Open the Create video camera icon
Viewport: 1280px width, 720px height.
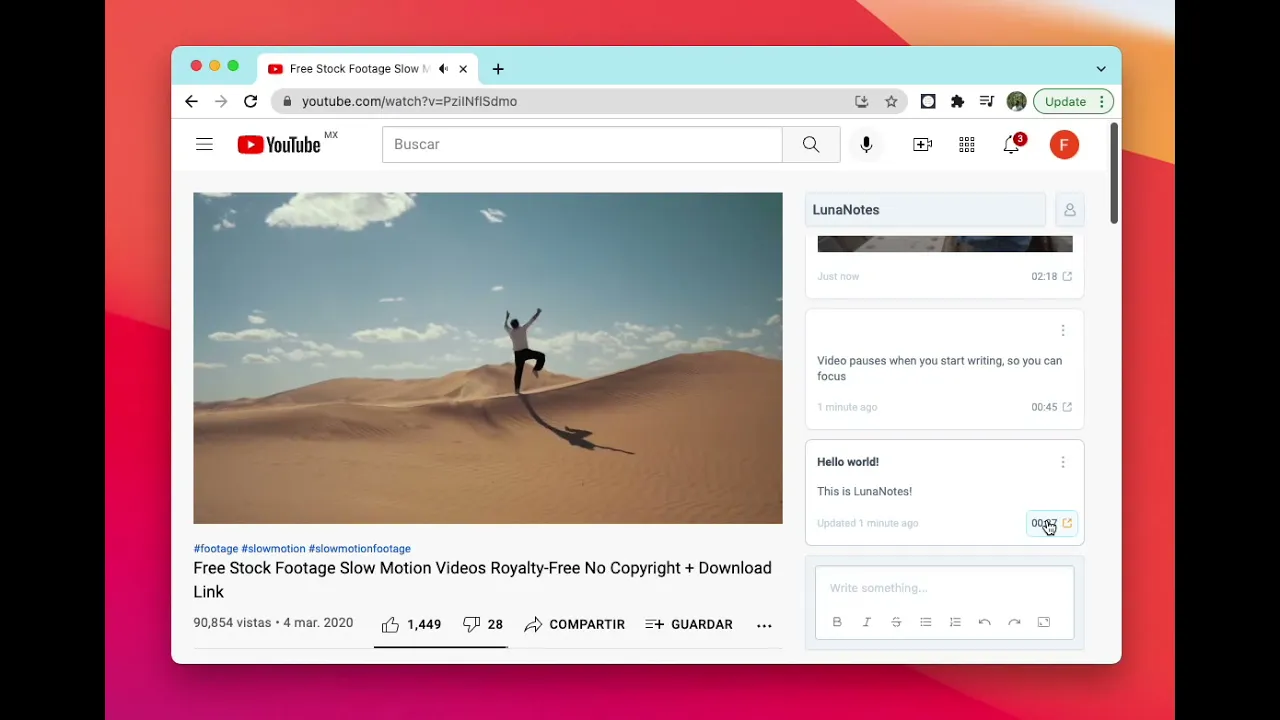click(x=922, y=145)
